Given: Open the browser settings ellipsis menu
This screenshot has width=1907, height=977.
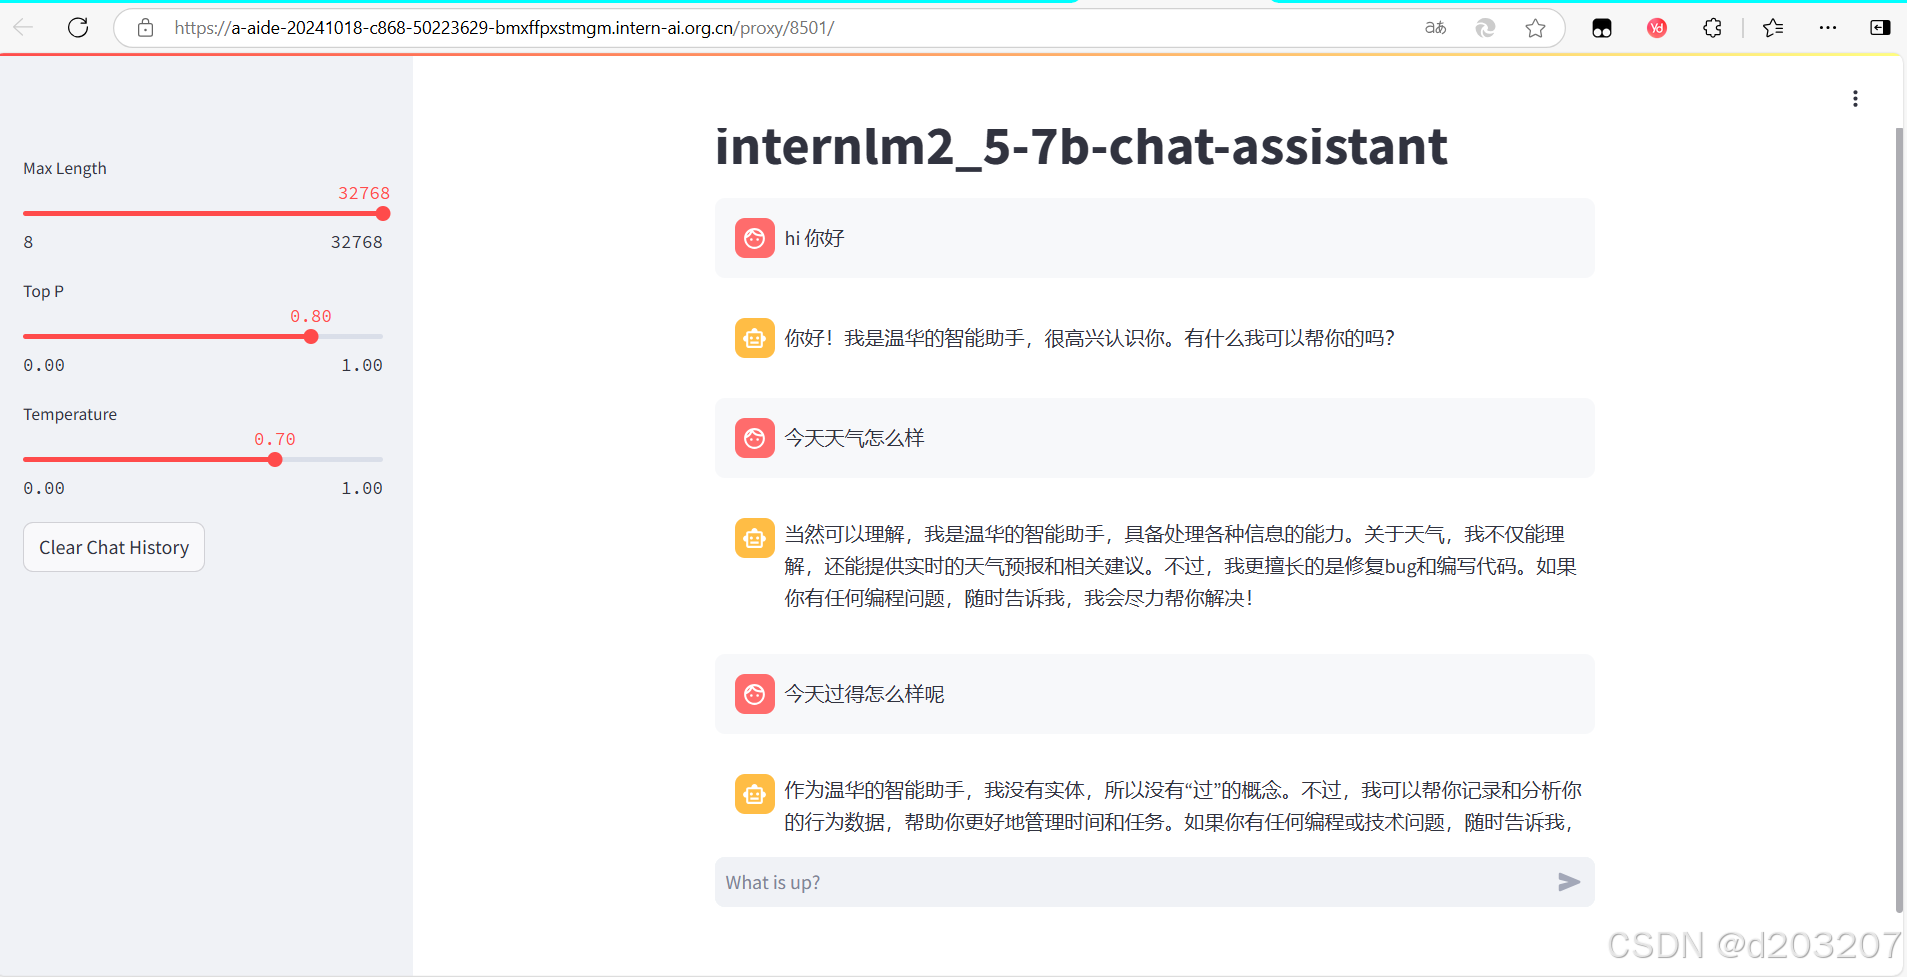Looking at the screenshot, I should coord(1829,28).
